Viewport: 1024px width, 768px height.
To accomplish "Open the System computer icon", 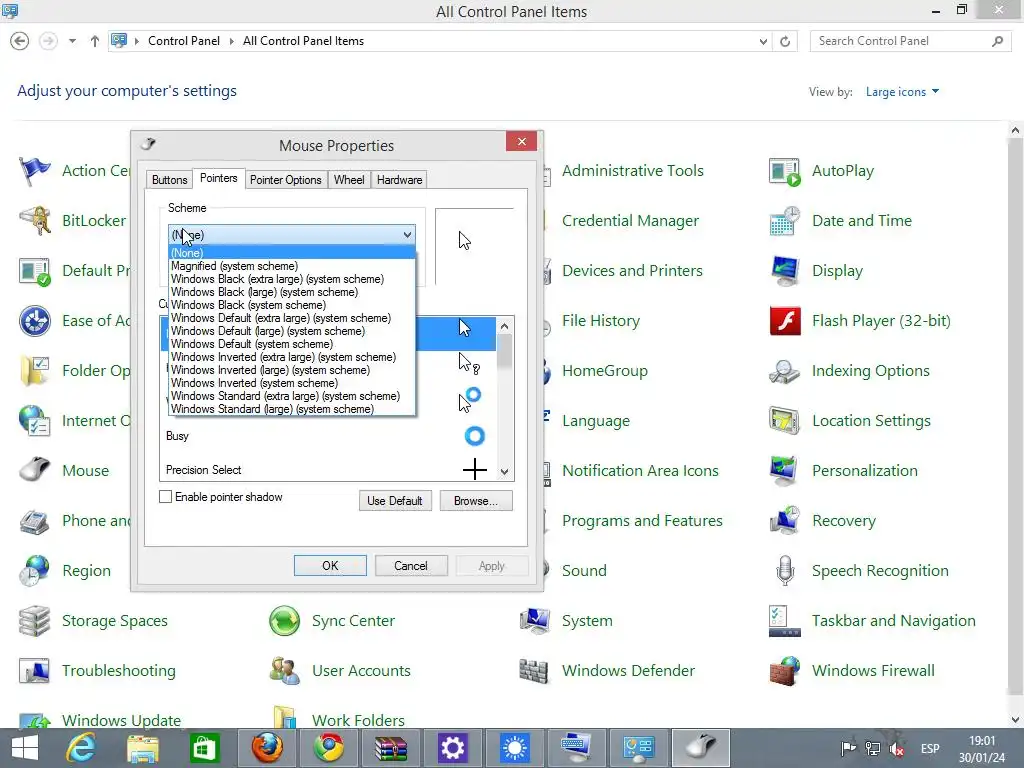I will tap(535, 620).
